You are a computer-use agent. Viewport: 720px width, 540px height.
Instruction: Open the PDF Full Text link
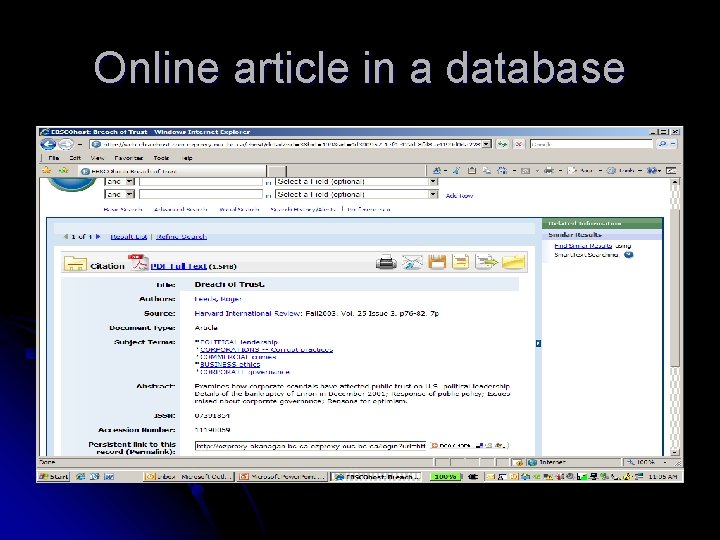179,266
